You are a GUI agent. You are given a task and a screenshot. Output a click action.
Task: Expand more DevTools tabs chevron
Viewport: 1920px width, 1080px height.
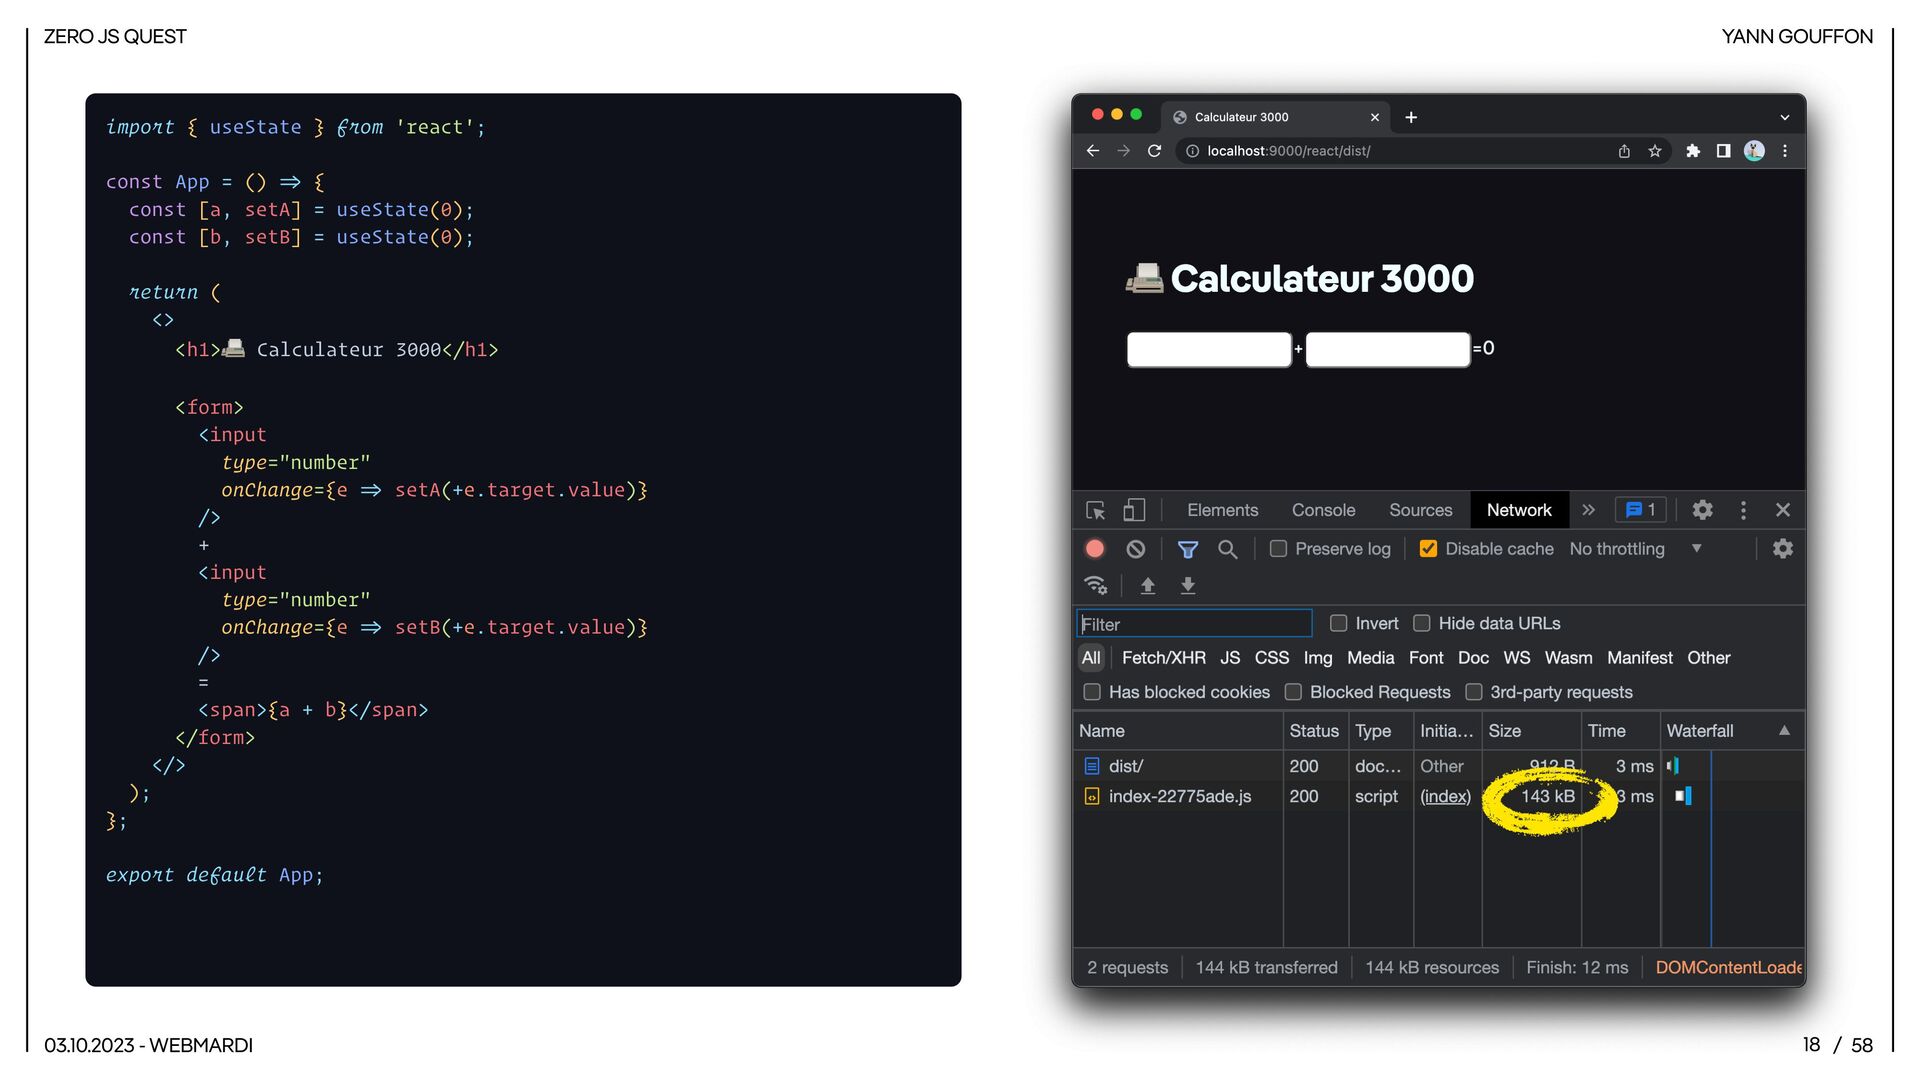tap(1588, 510)
